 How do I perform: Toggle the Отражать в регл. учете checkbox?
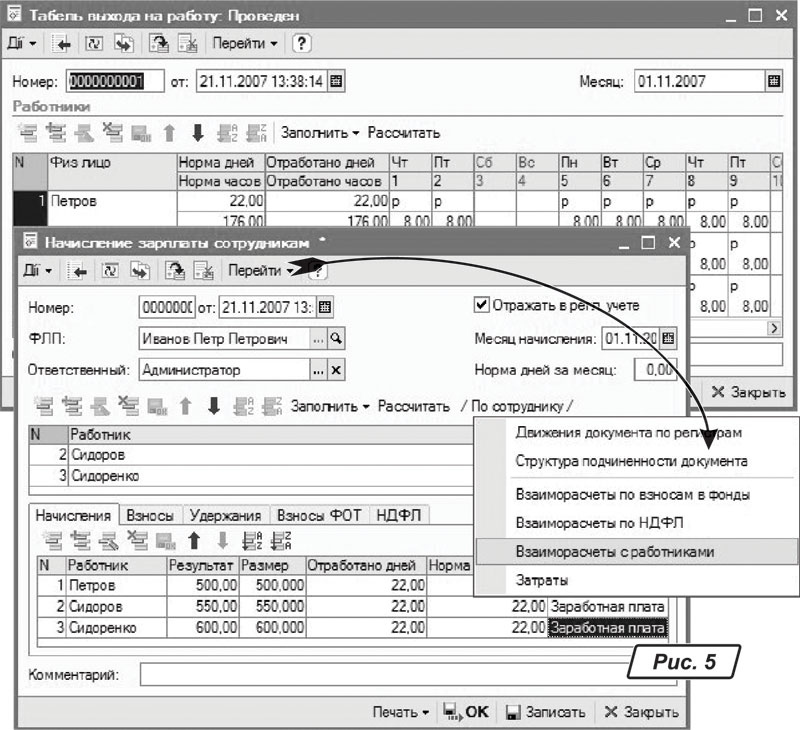point(482,305)
